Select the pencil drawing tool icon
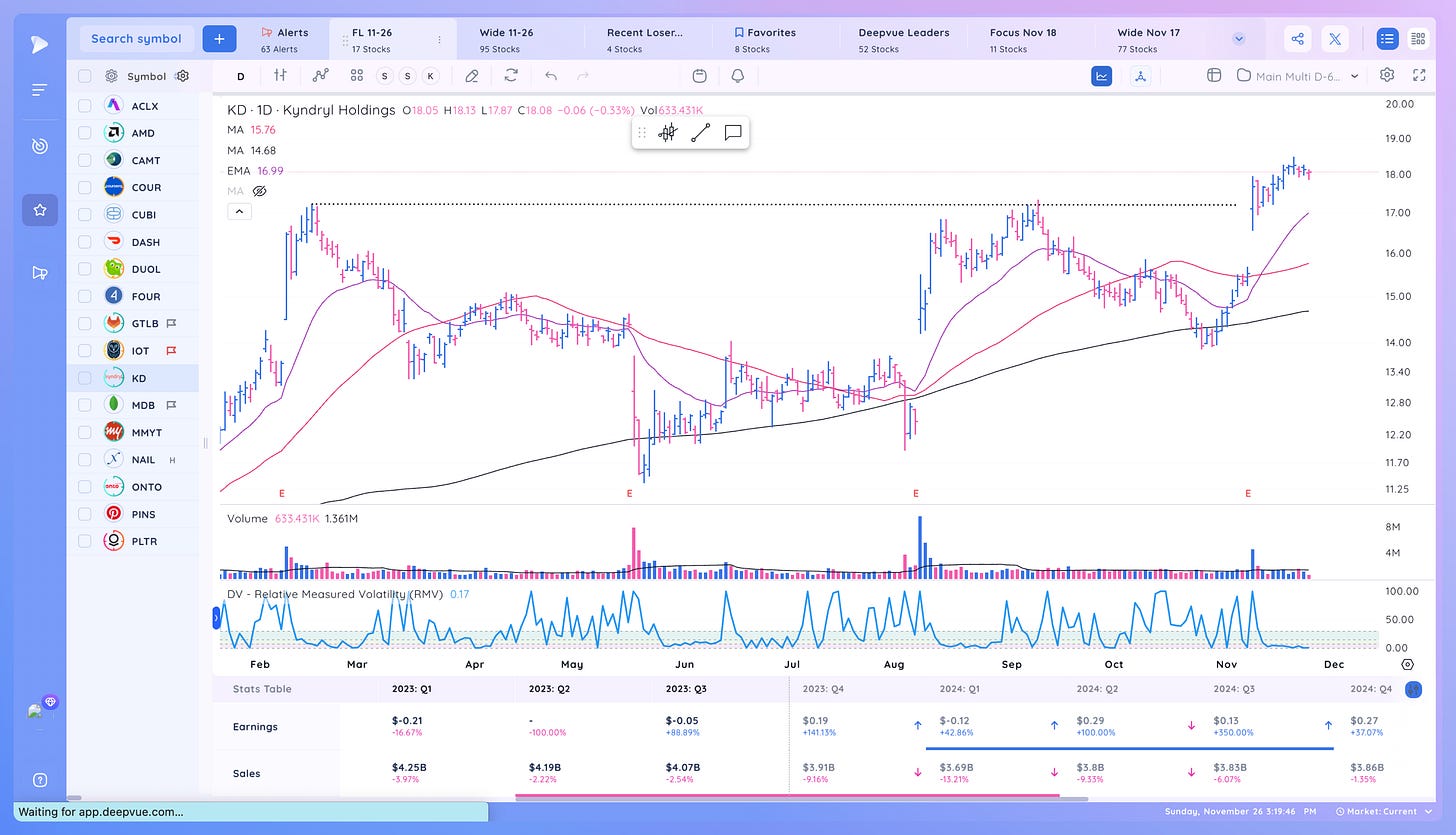This screenshot has height=835, width=1456. pos(472,75)
